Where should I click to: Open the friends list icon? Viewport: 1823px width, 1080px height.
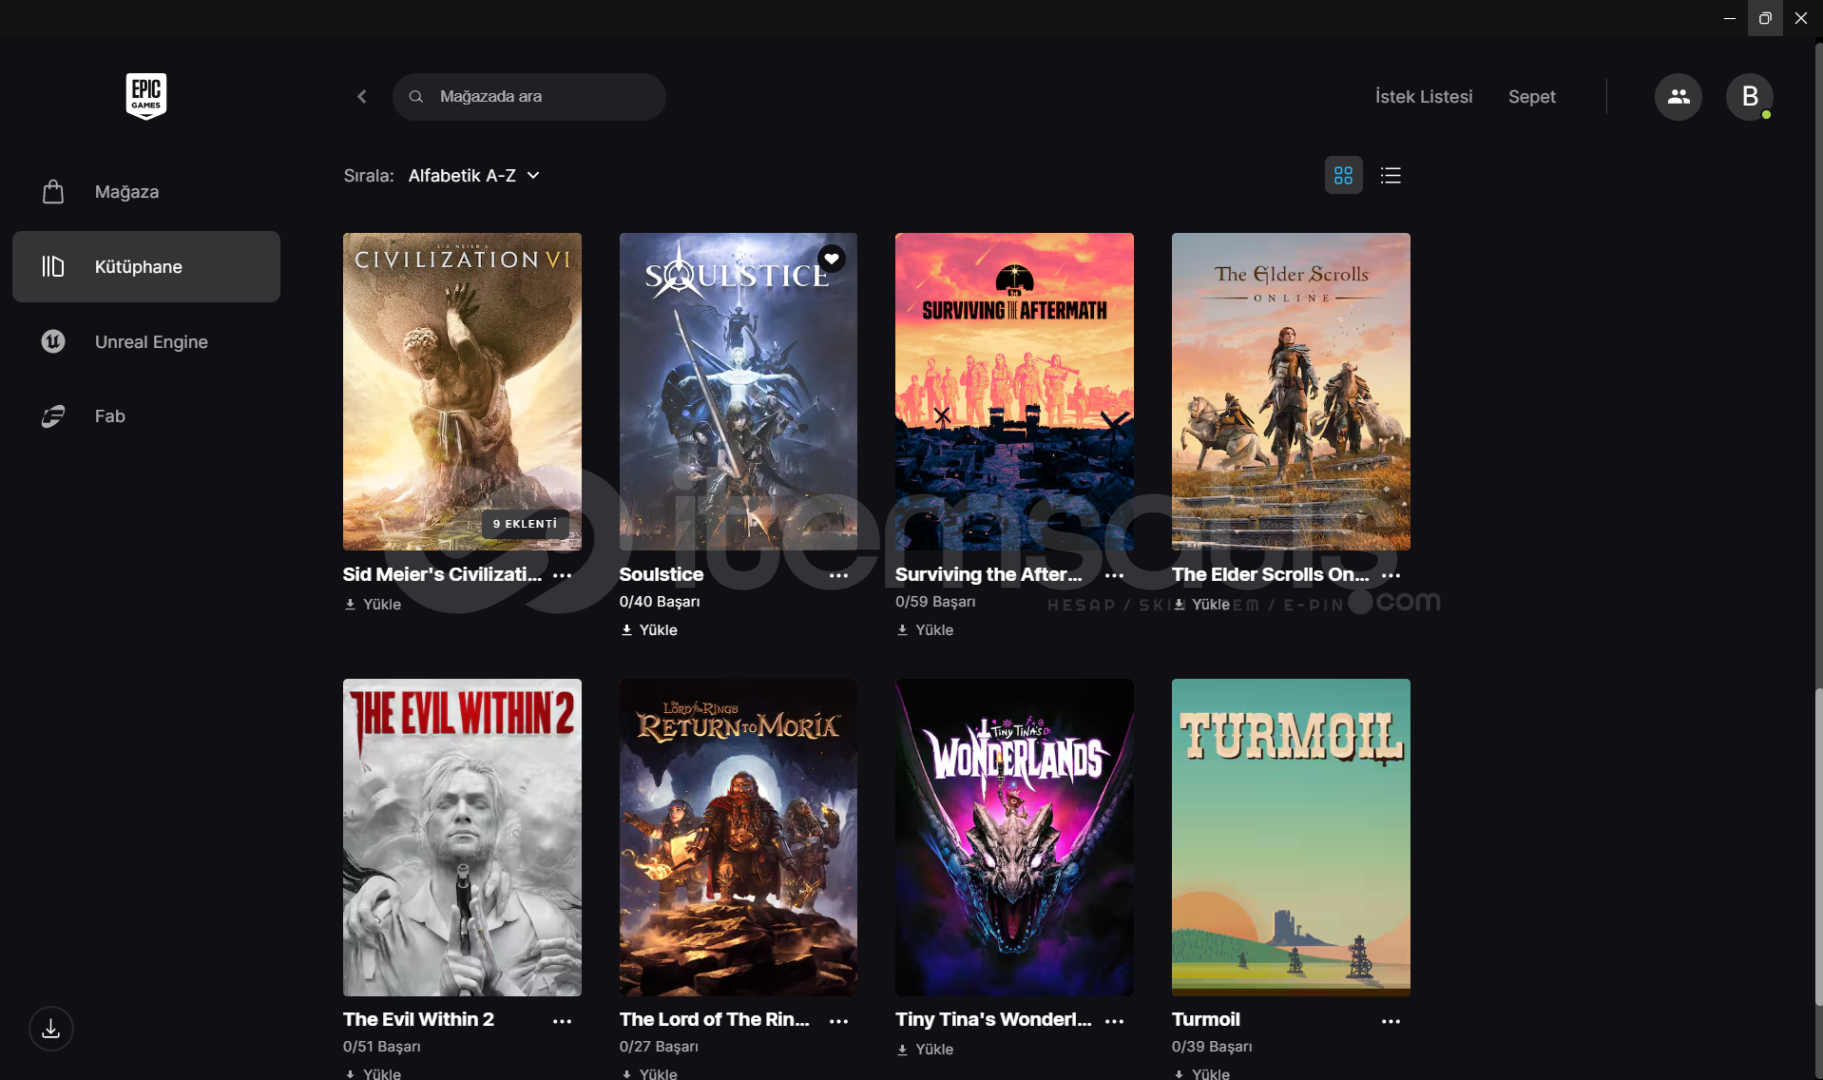(x=1678, y=97)
